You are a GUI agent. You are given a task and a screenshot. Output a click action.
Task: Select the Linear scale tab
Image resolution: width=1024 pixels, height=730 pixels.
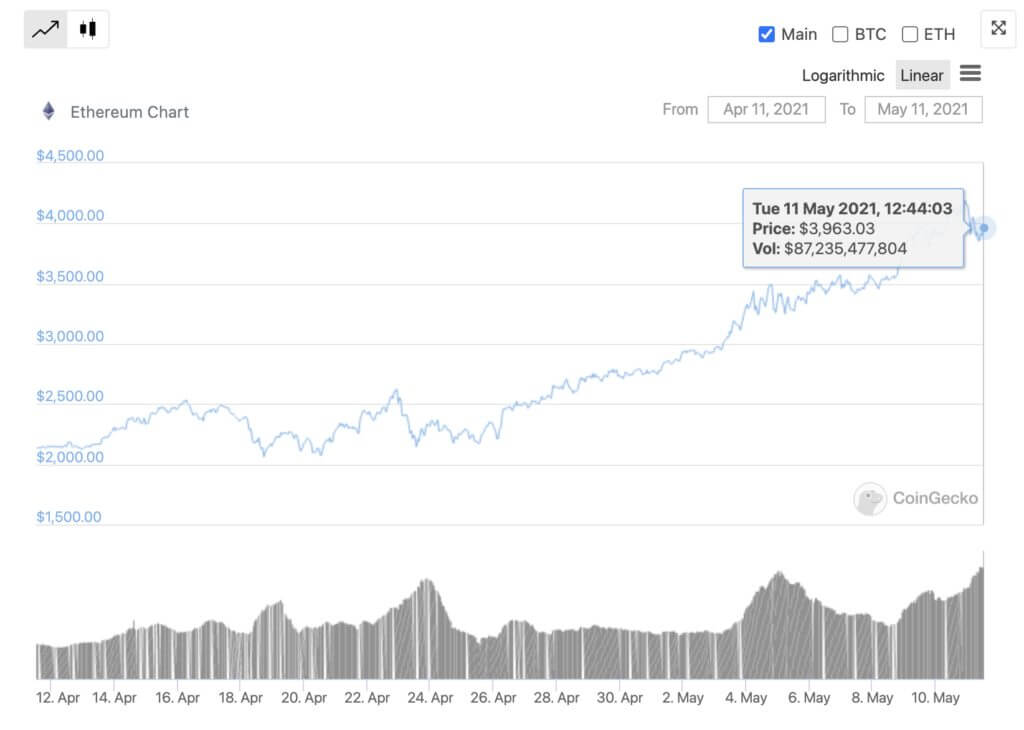point(921,75)
